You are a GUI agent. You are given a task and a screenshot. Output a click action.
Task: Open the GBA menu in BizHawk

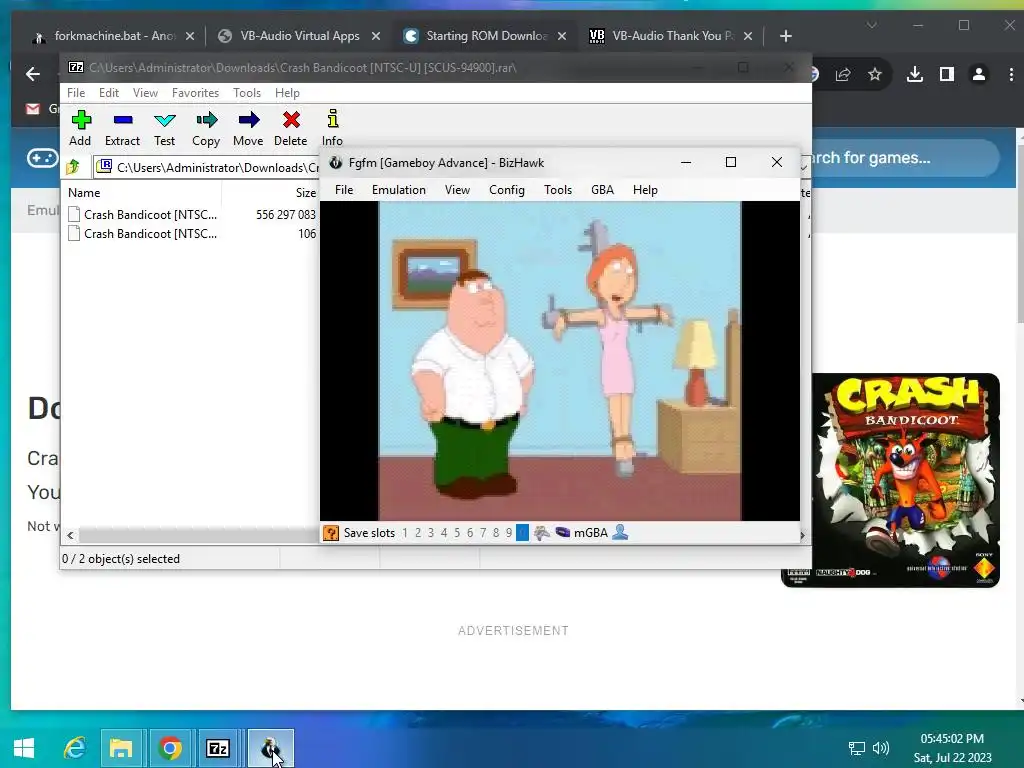[602, 190]
